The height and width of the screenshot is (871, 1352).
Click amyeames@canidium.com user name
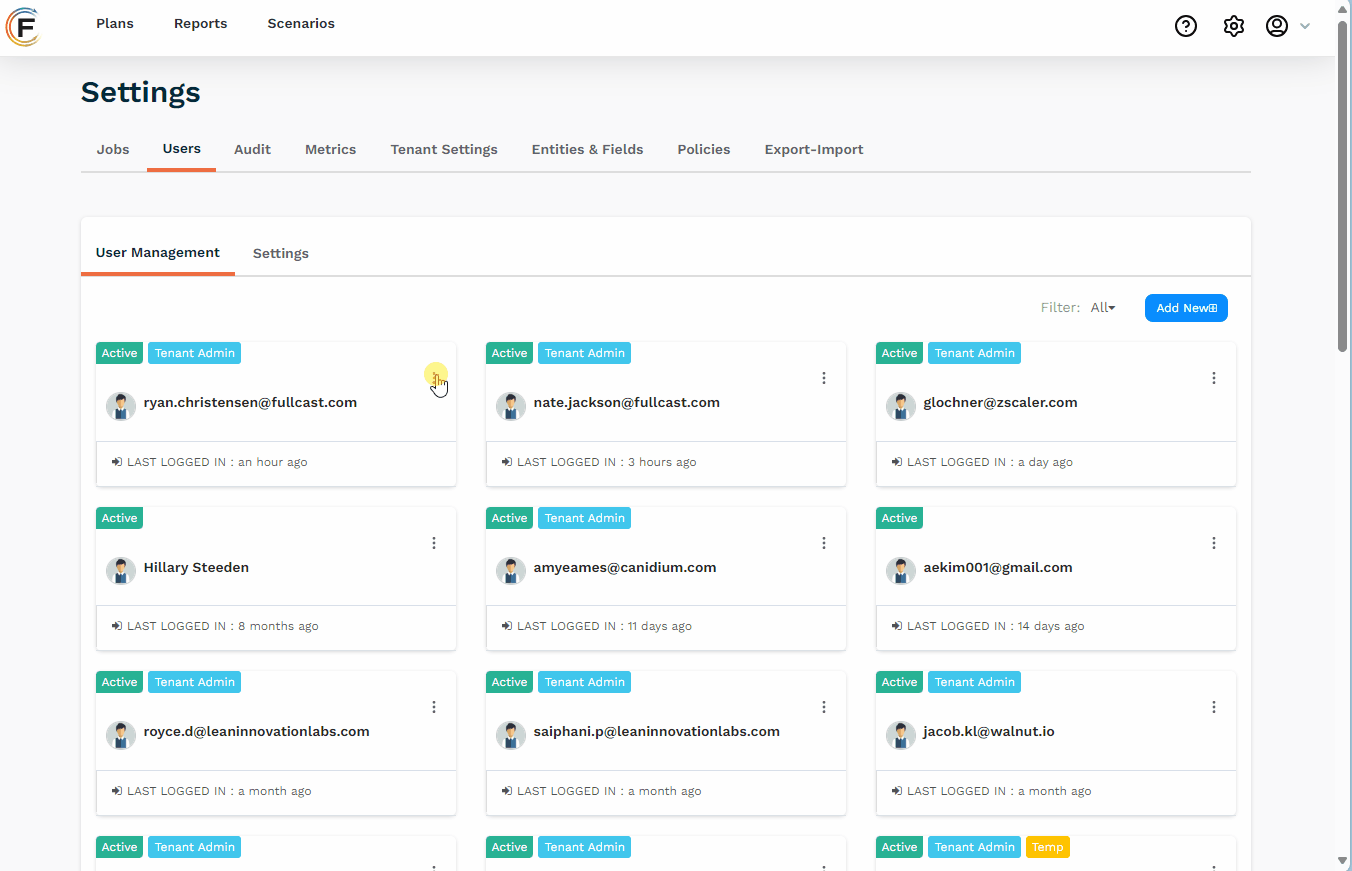tap(625, 567)
